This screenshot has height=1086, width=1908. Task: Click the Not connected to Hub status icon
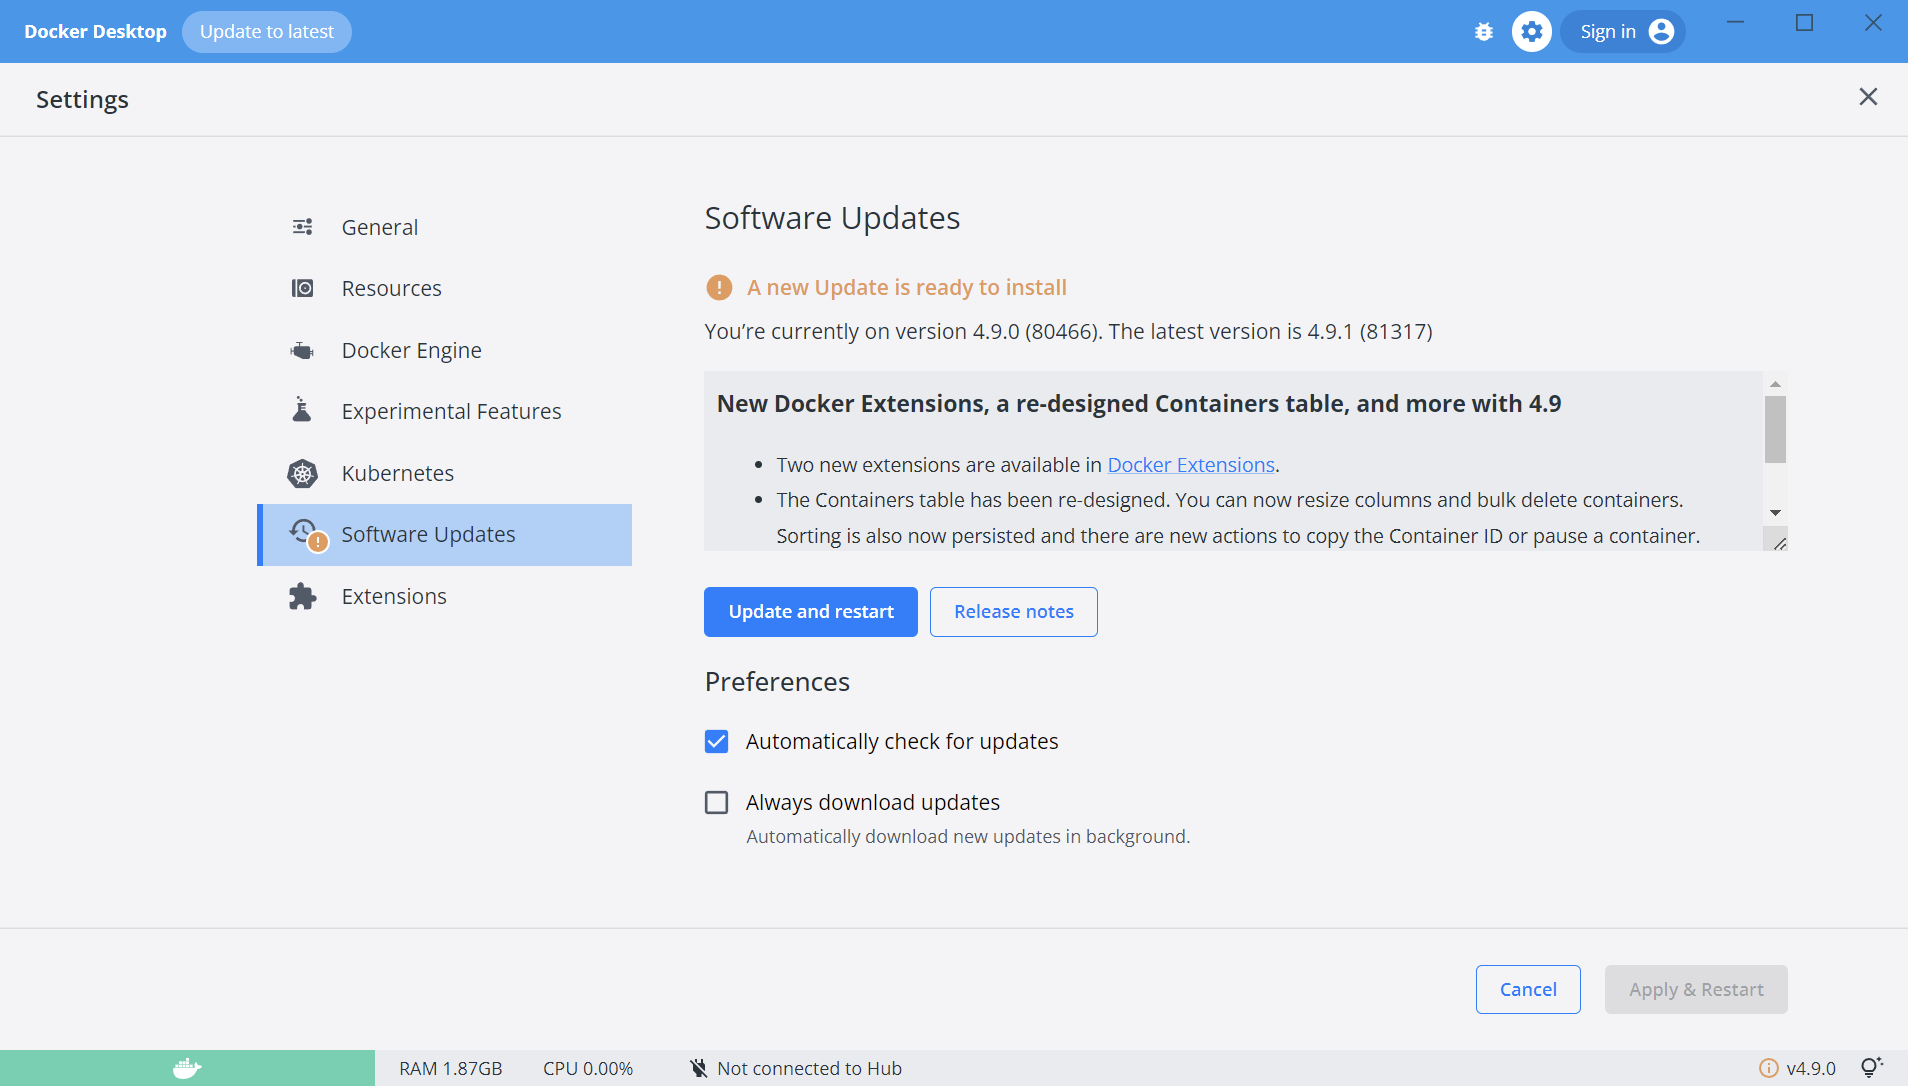tap(697, 1067)
